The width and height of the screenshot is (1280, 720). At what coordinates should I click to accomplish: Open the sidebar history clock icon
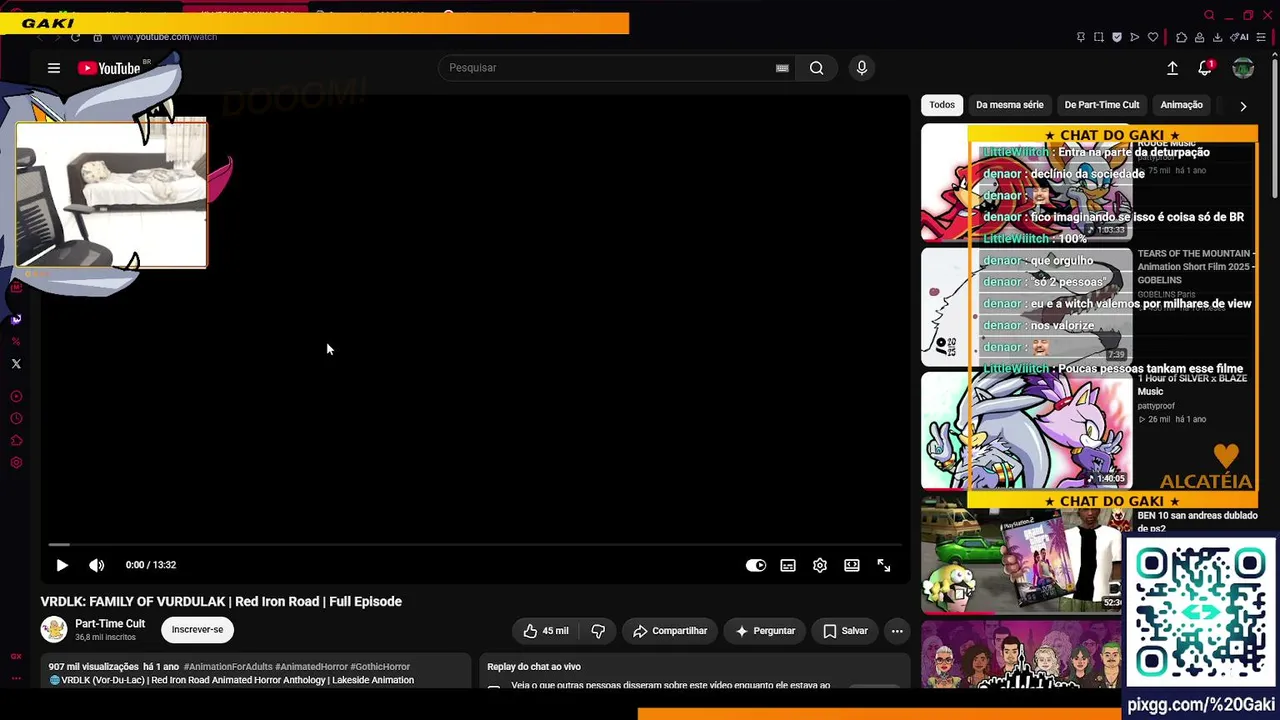point(16,419)
